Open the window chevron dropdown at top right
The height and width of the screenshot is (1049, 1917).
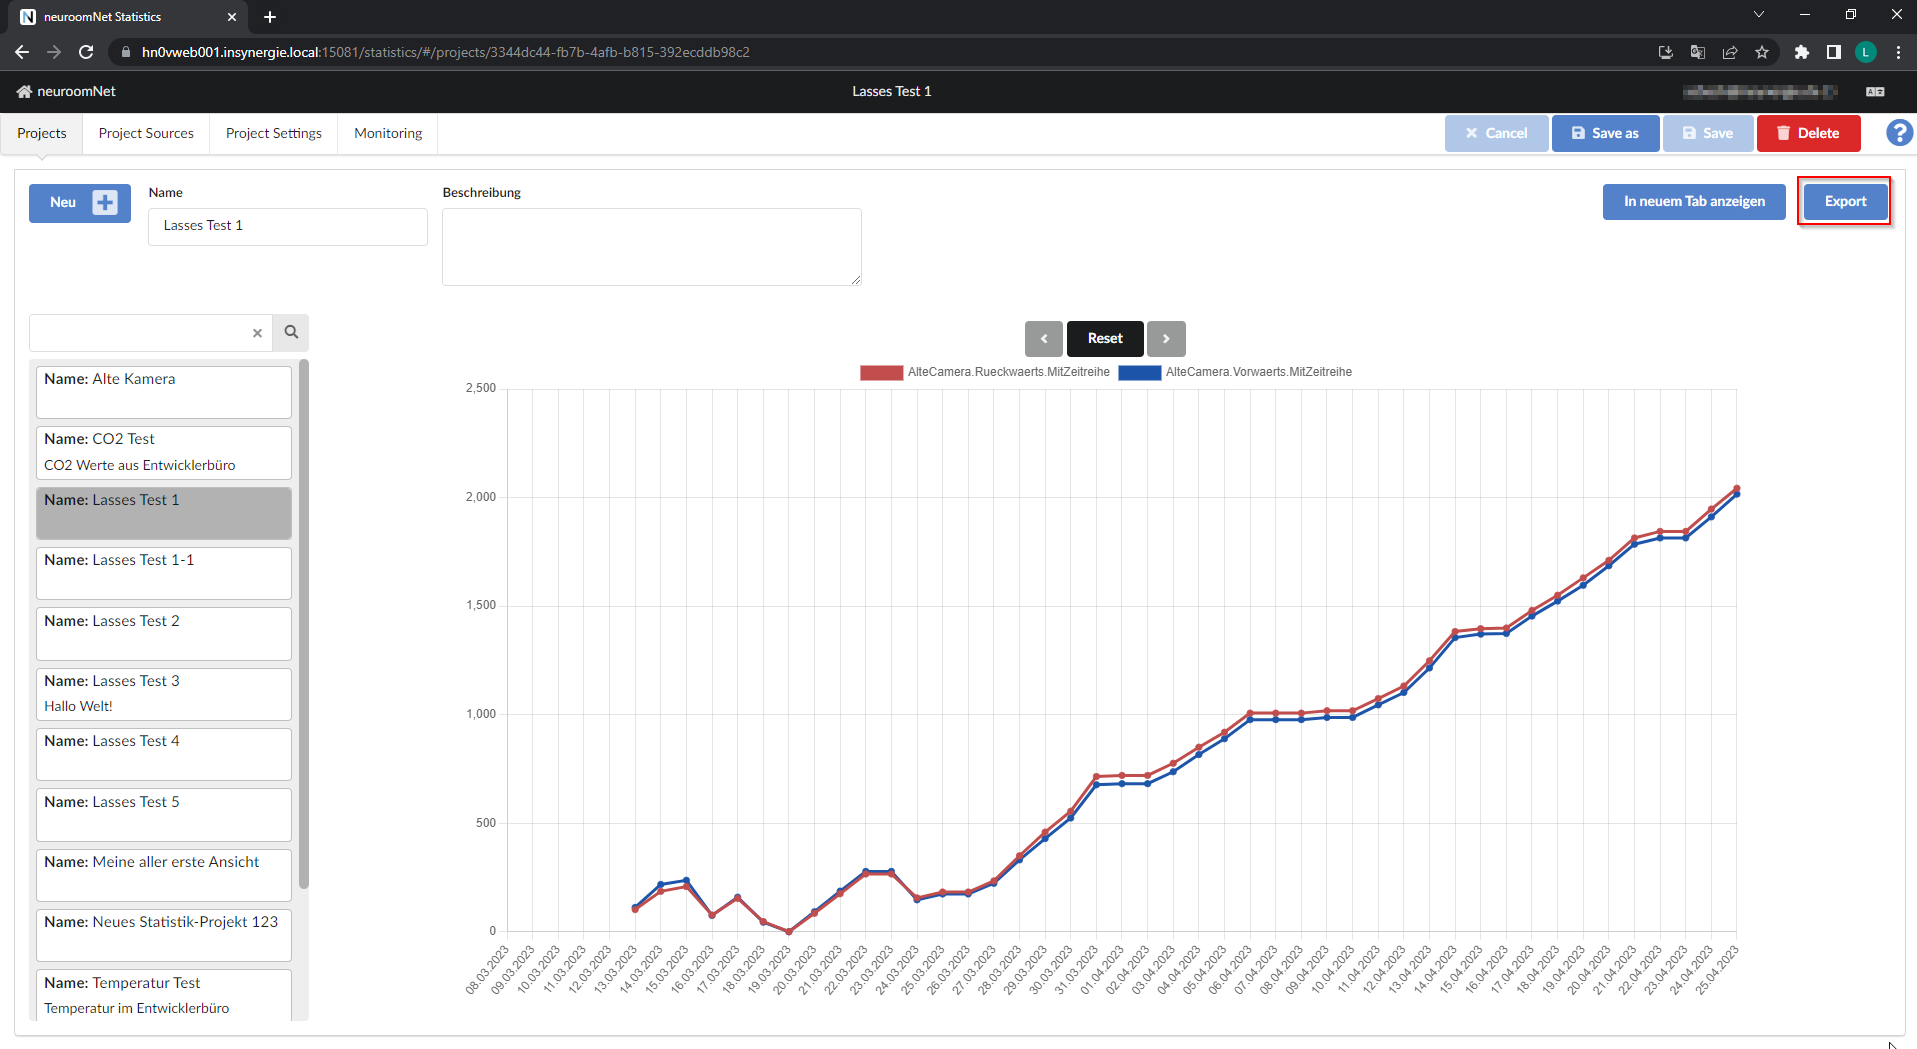pos(1758,15)
